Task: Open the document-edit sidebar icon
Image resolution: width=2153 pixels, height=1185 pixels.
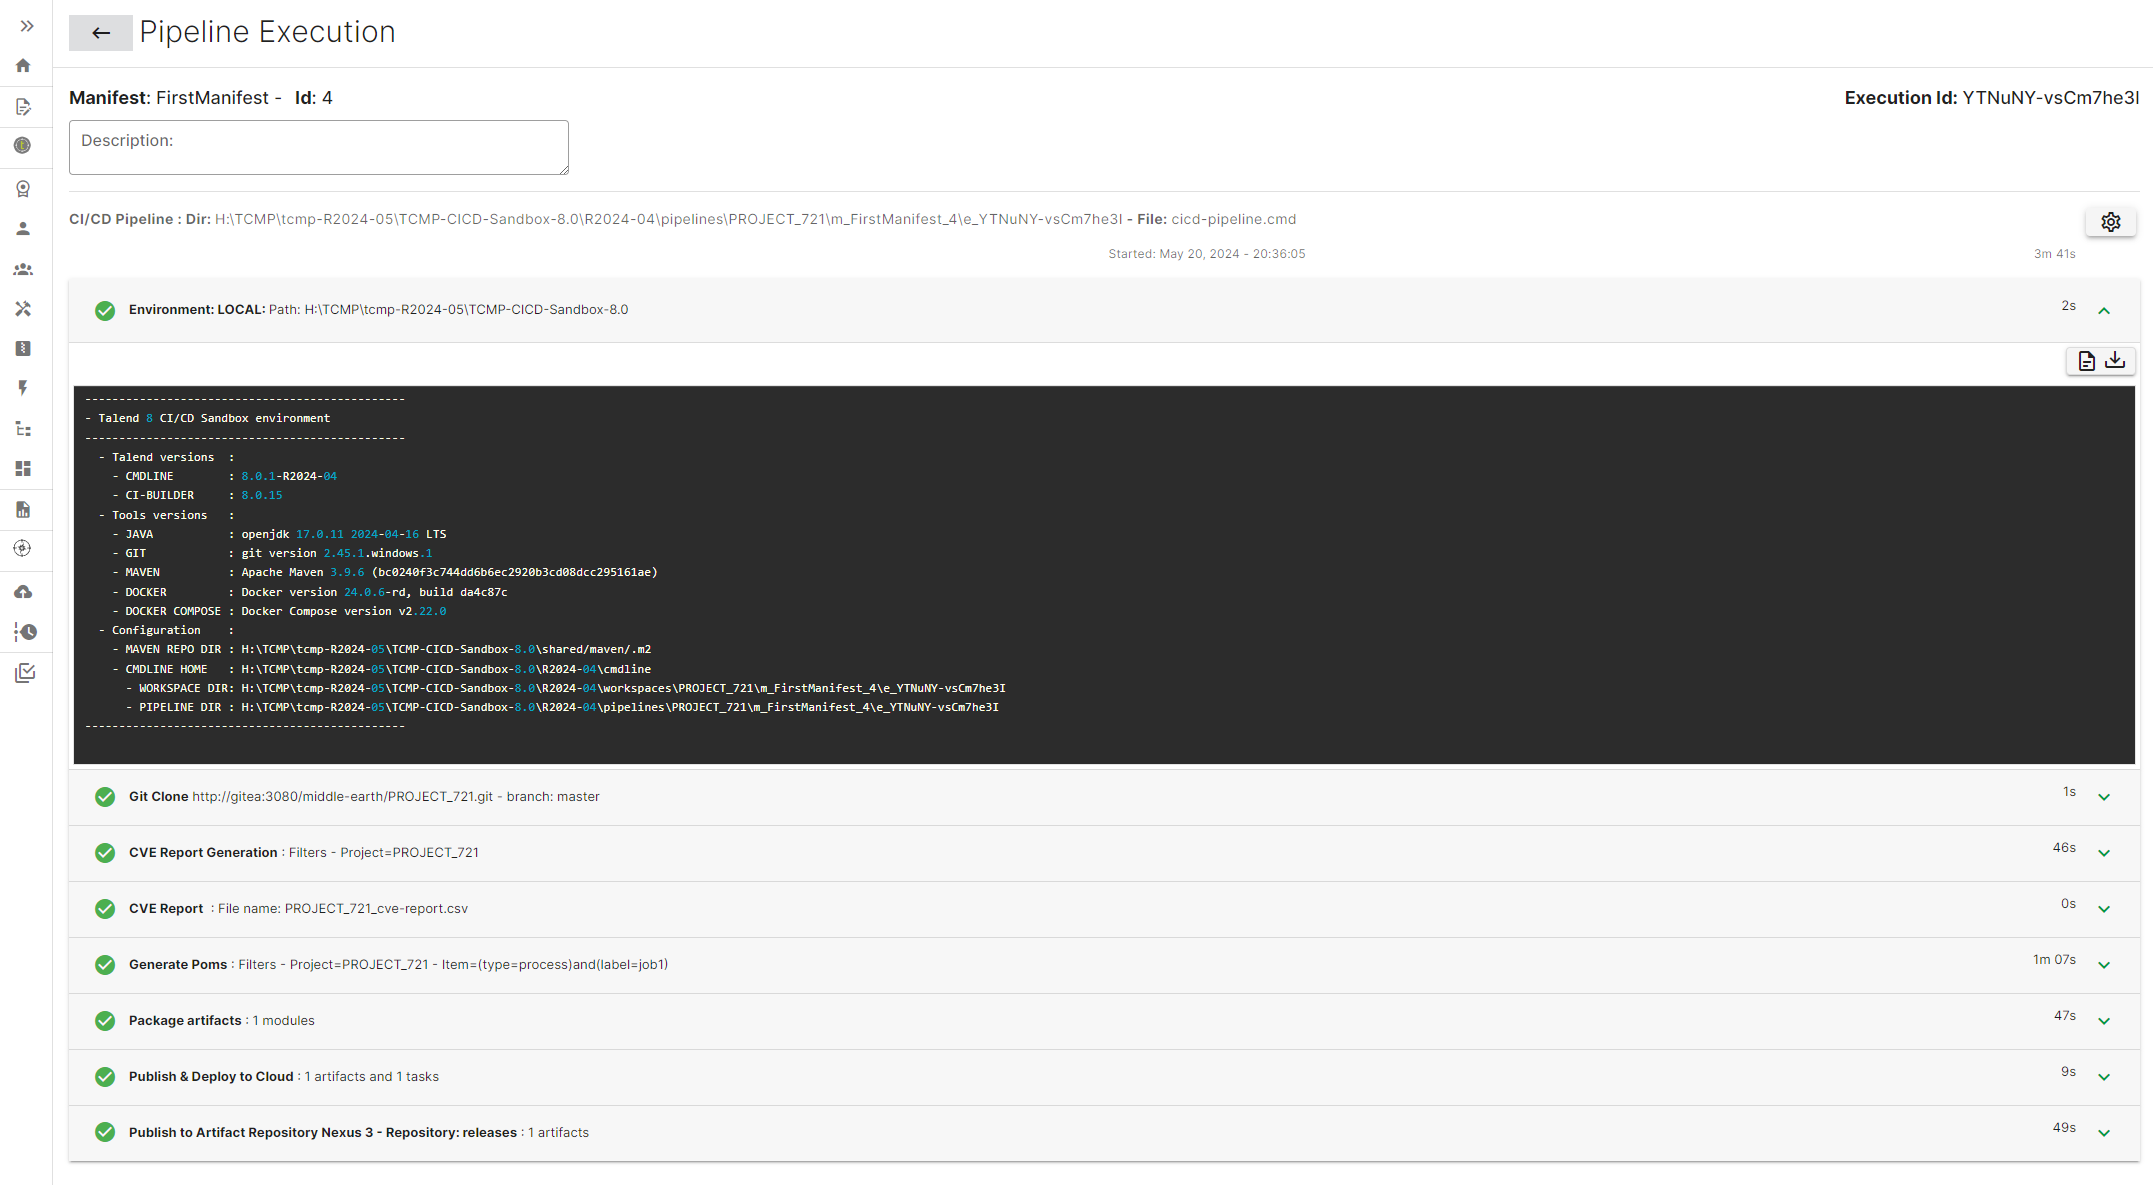Action: tap(23, 107)
